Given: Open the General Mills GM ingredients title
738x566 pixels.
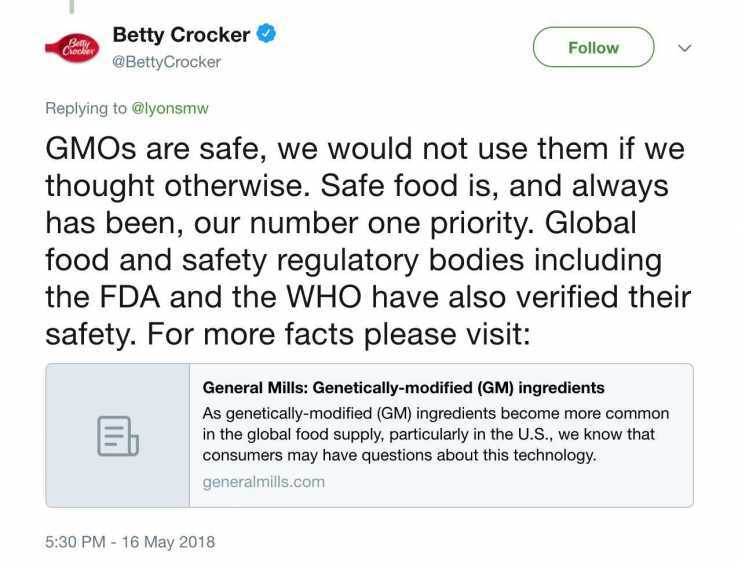Looking at the screenshot, I should click(403, 387).
